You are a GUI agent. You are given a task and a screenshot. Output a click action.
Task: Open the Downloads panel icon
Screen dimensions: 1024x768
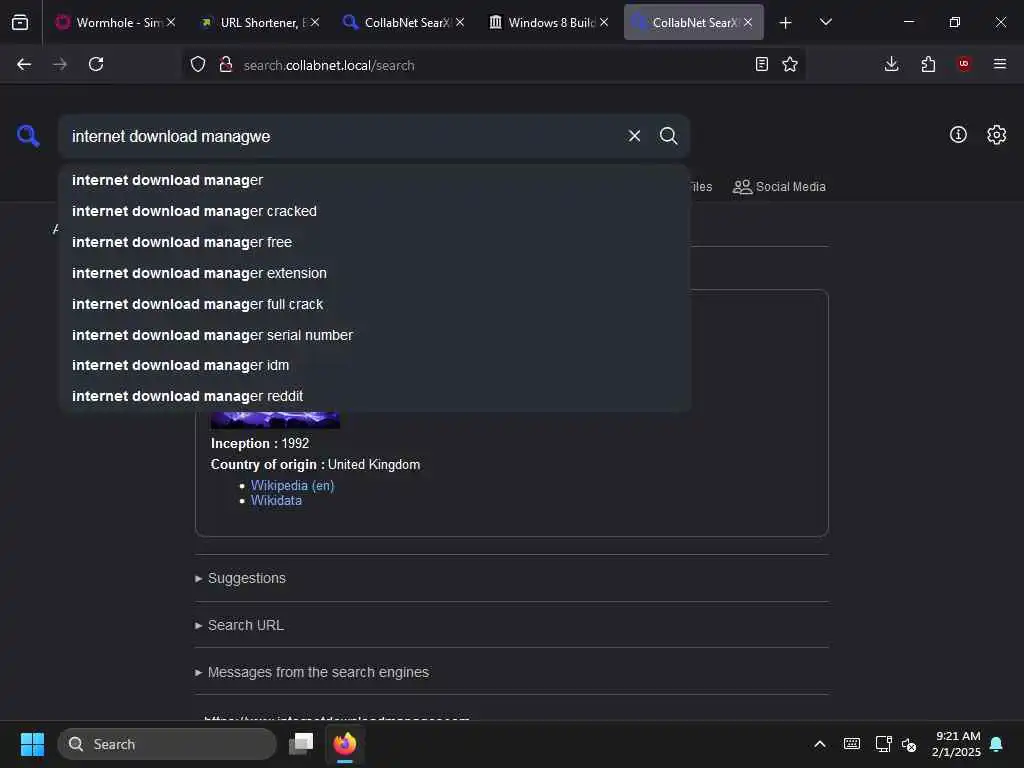coord(891,64)
